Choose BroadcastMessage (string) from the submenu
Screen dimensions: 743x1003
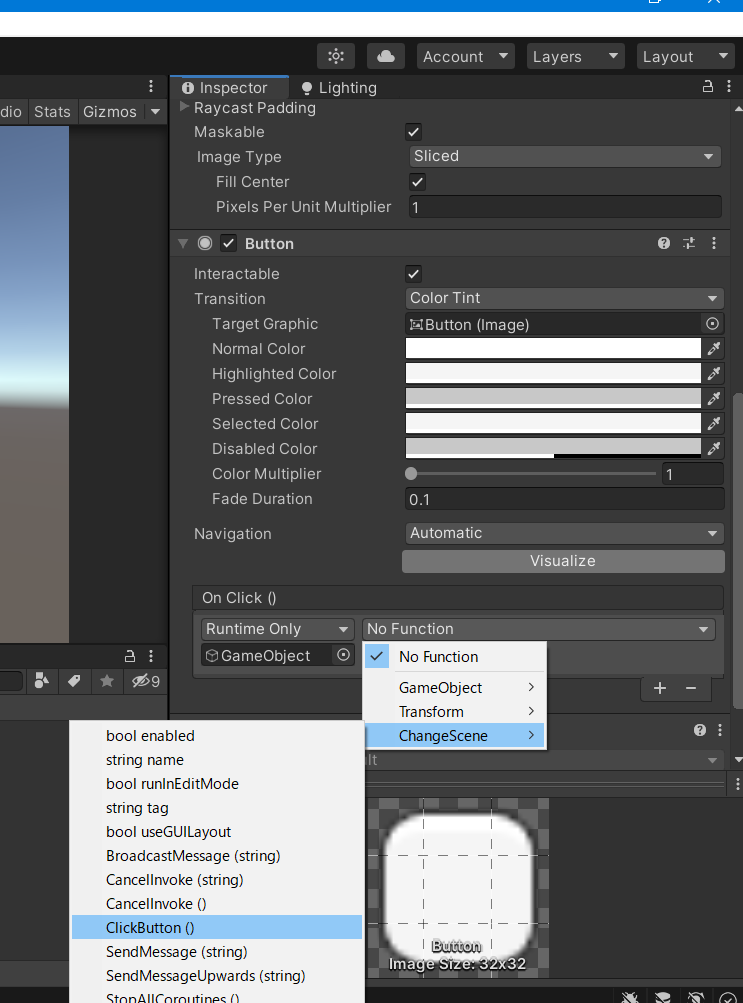pos(217,856)
